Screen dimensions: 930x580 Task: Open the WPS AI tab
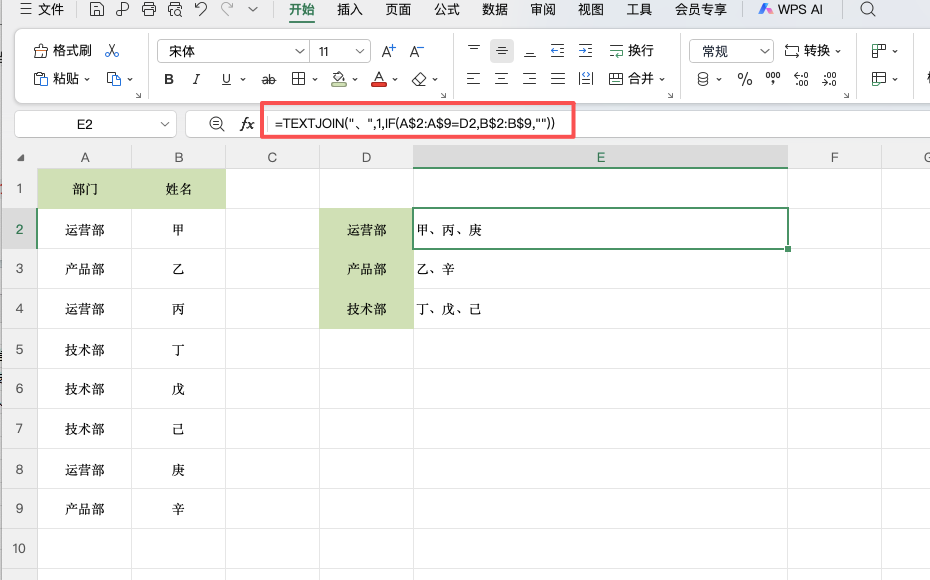pyautogui.click(x=790, y=9)
